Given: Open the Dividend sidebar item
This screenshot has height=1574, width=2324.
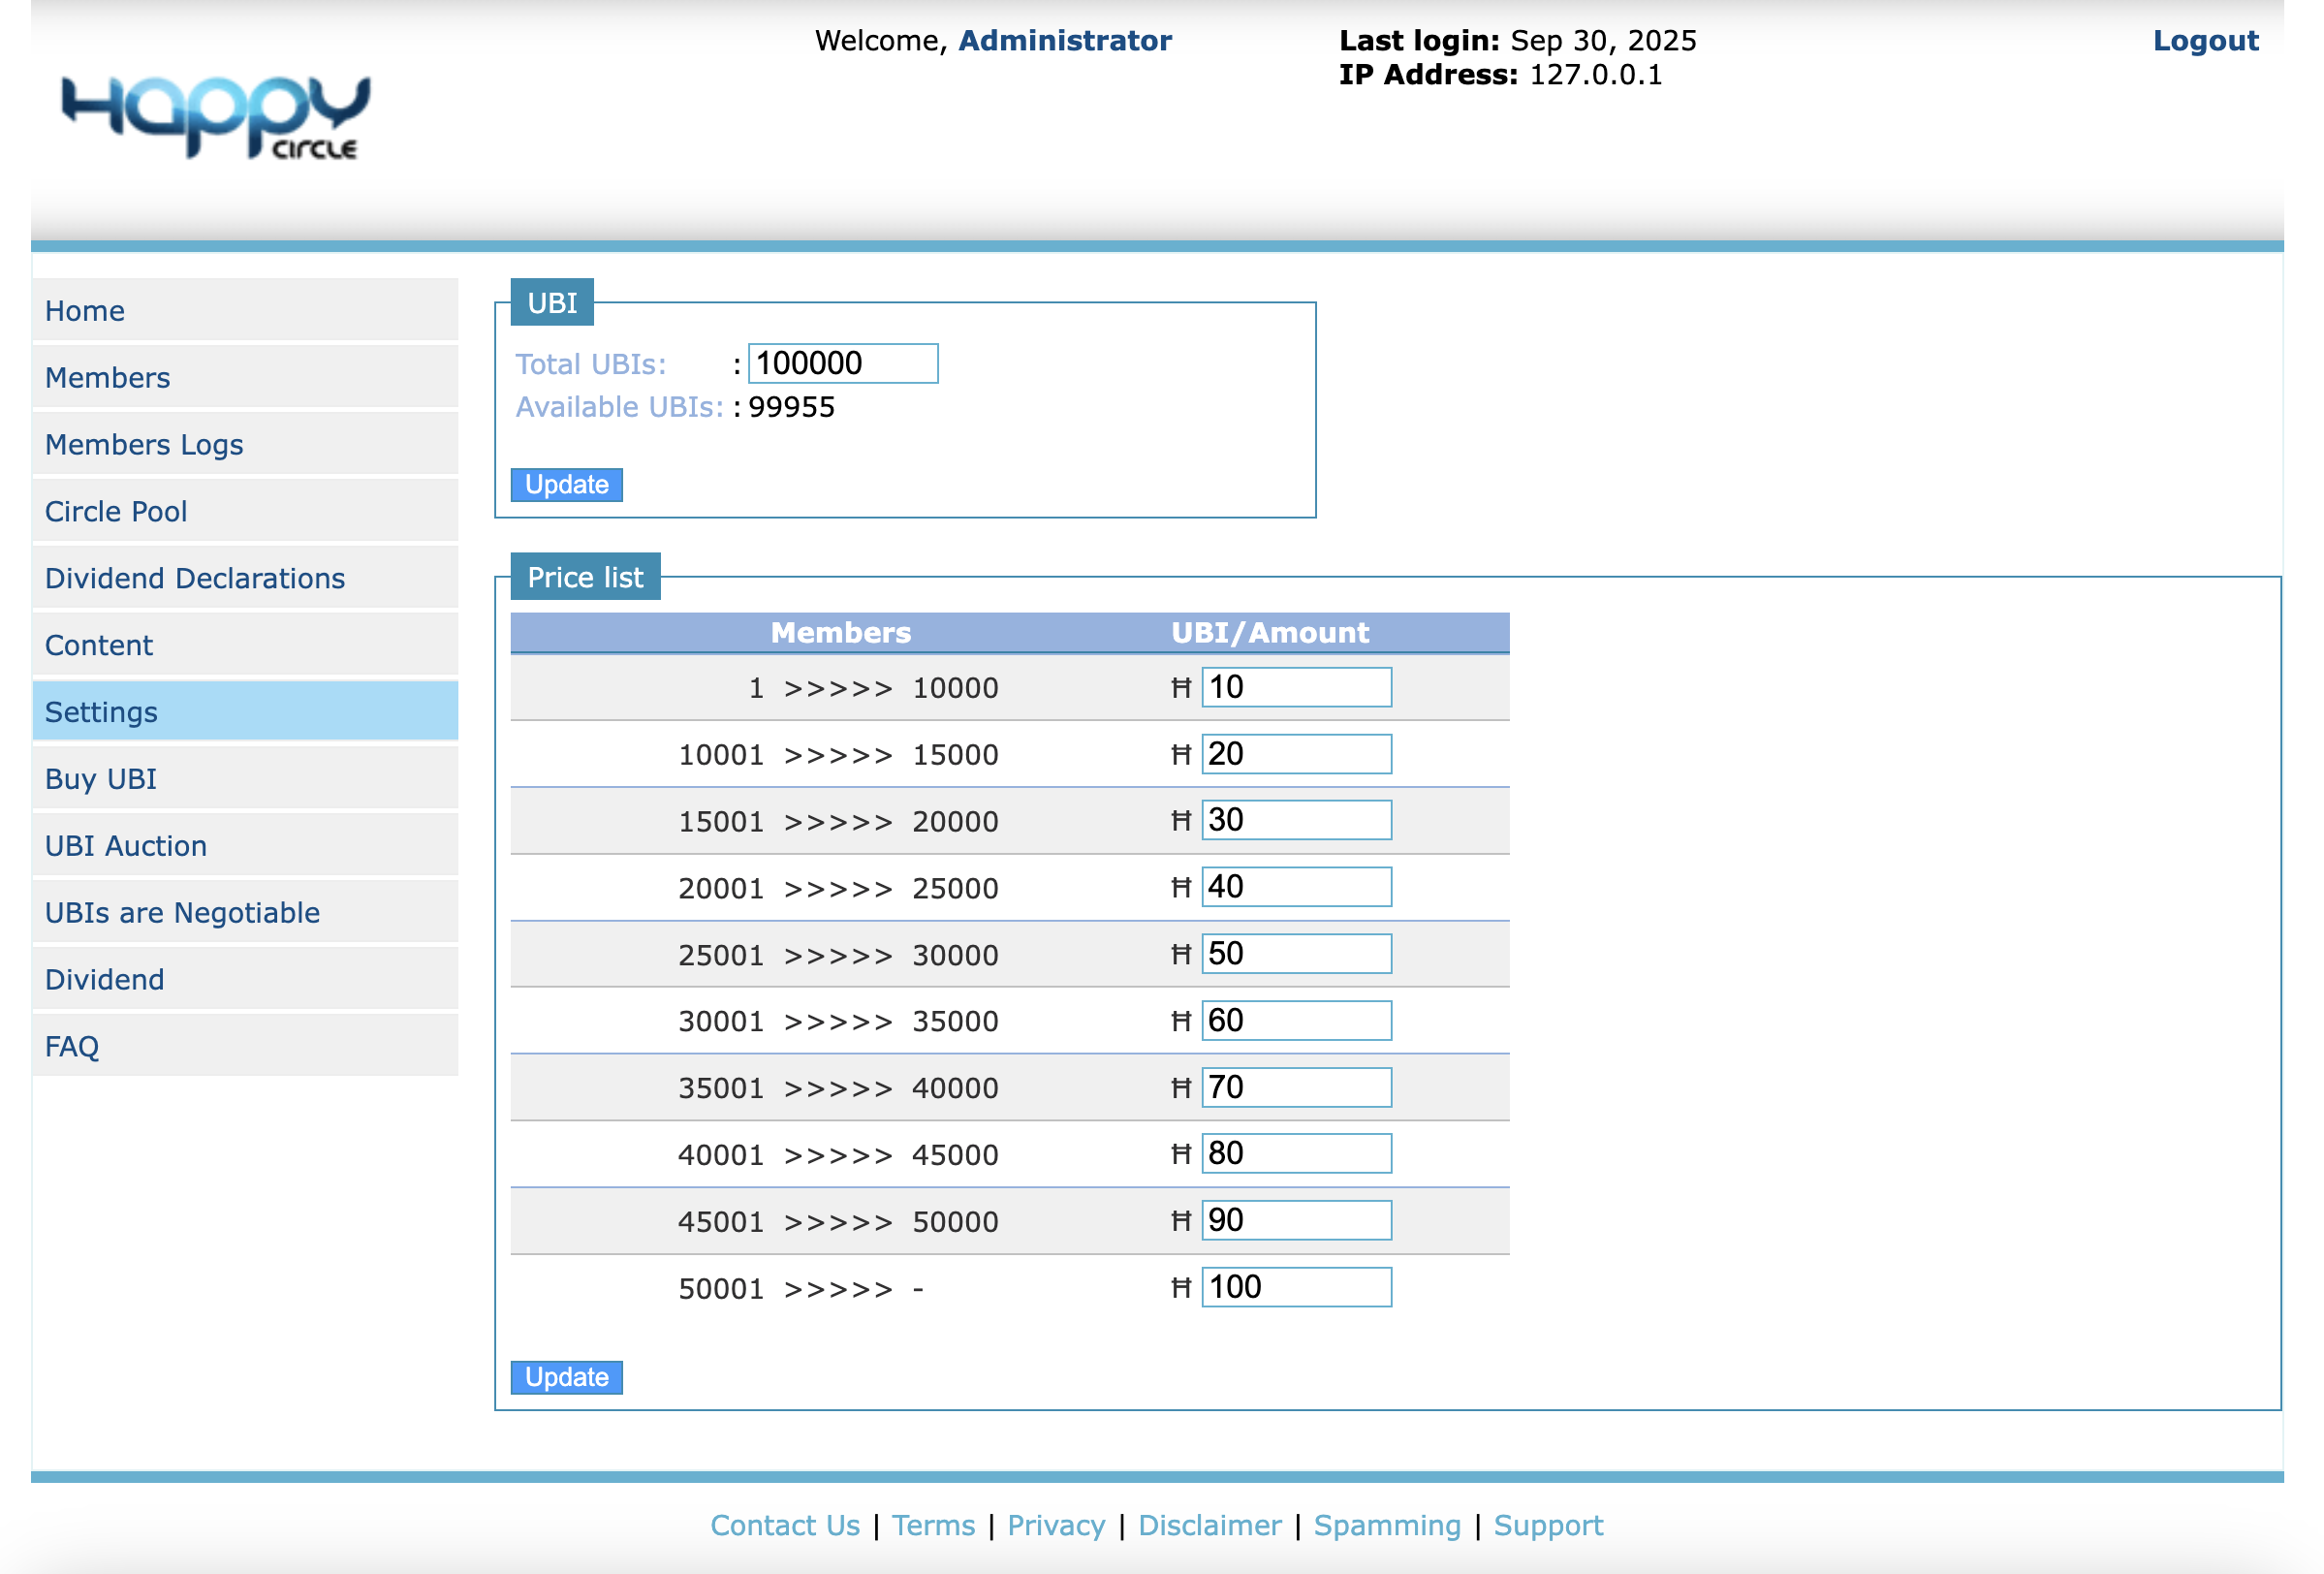Looking at the screenshot, I should point(245,979).
